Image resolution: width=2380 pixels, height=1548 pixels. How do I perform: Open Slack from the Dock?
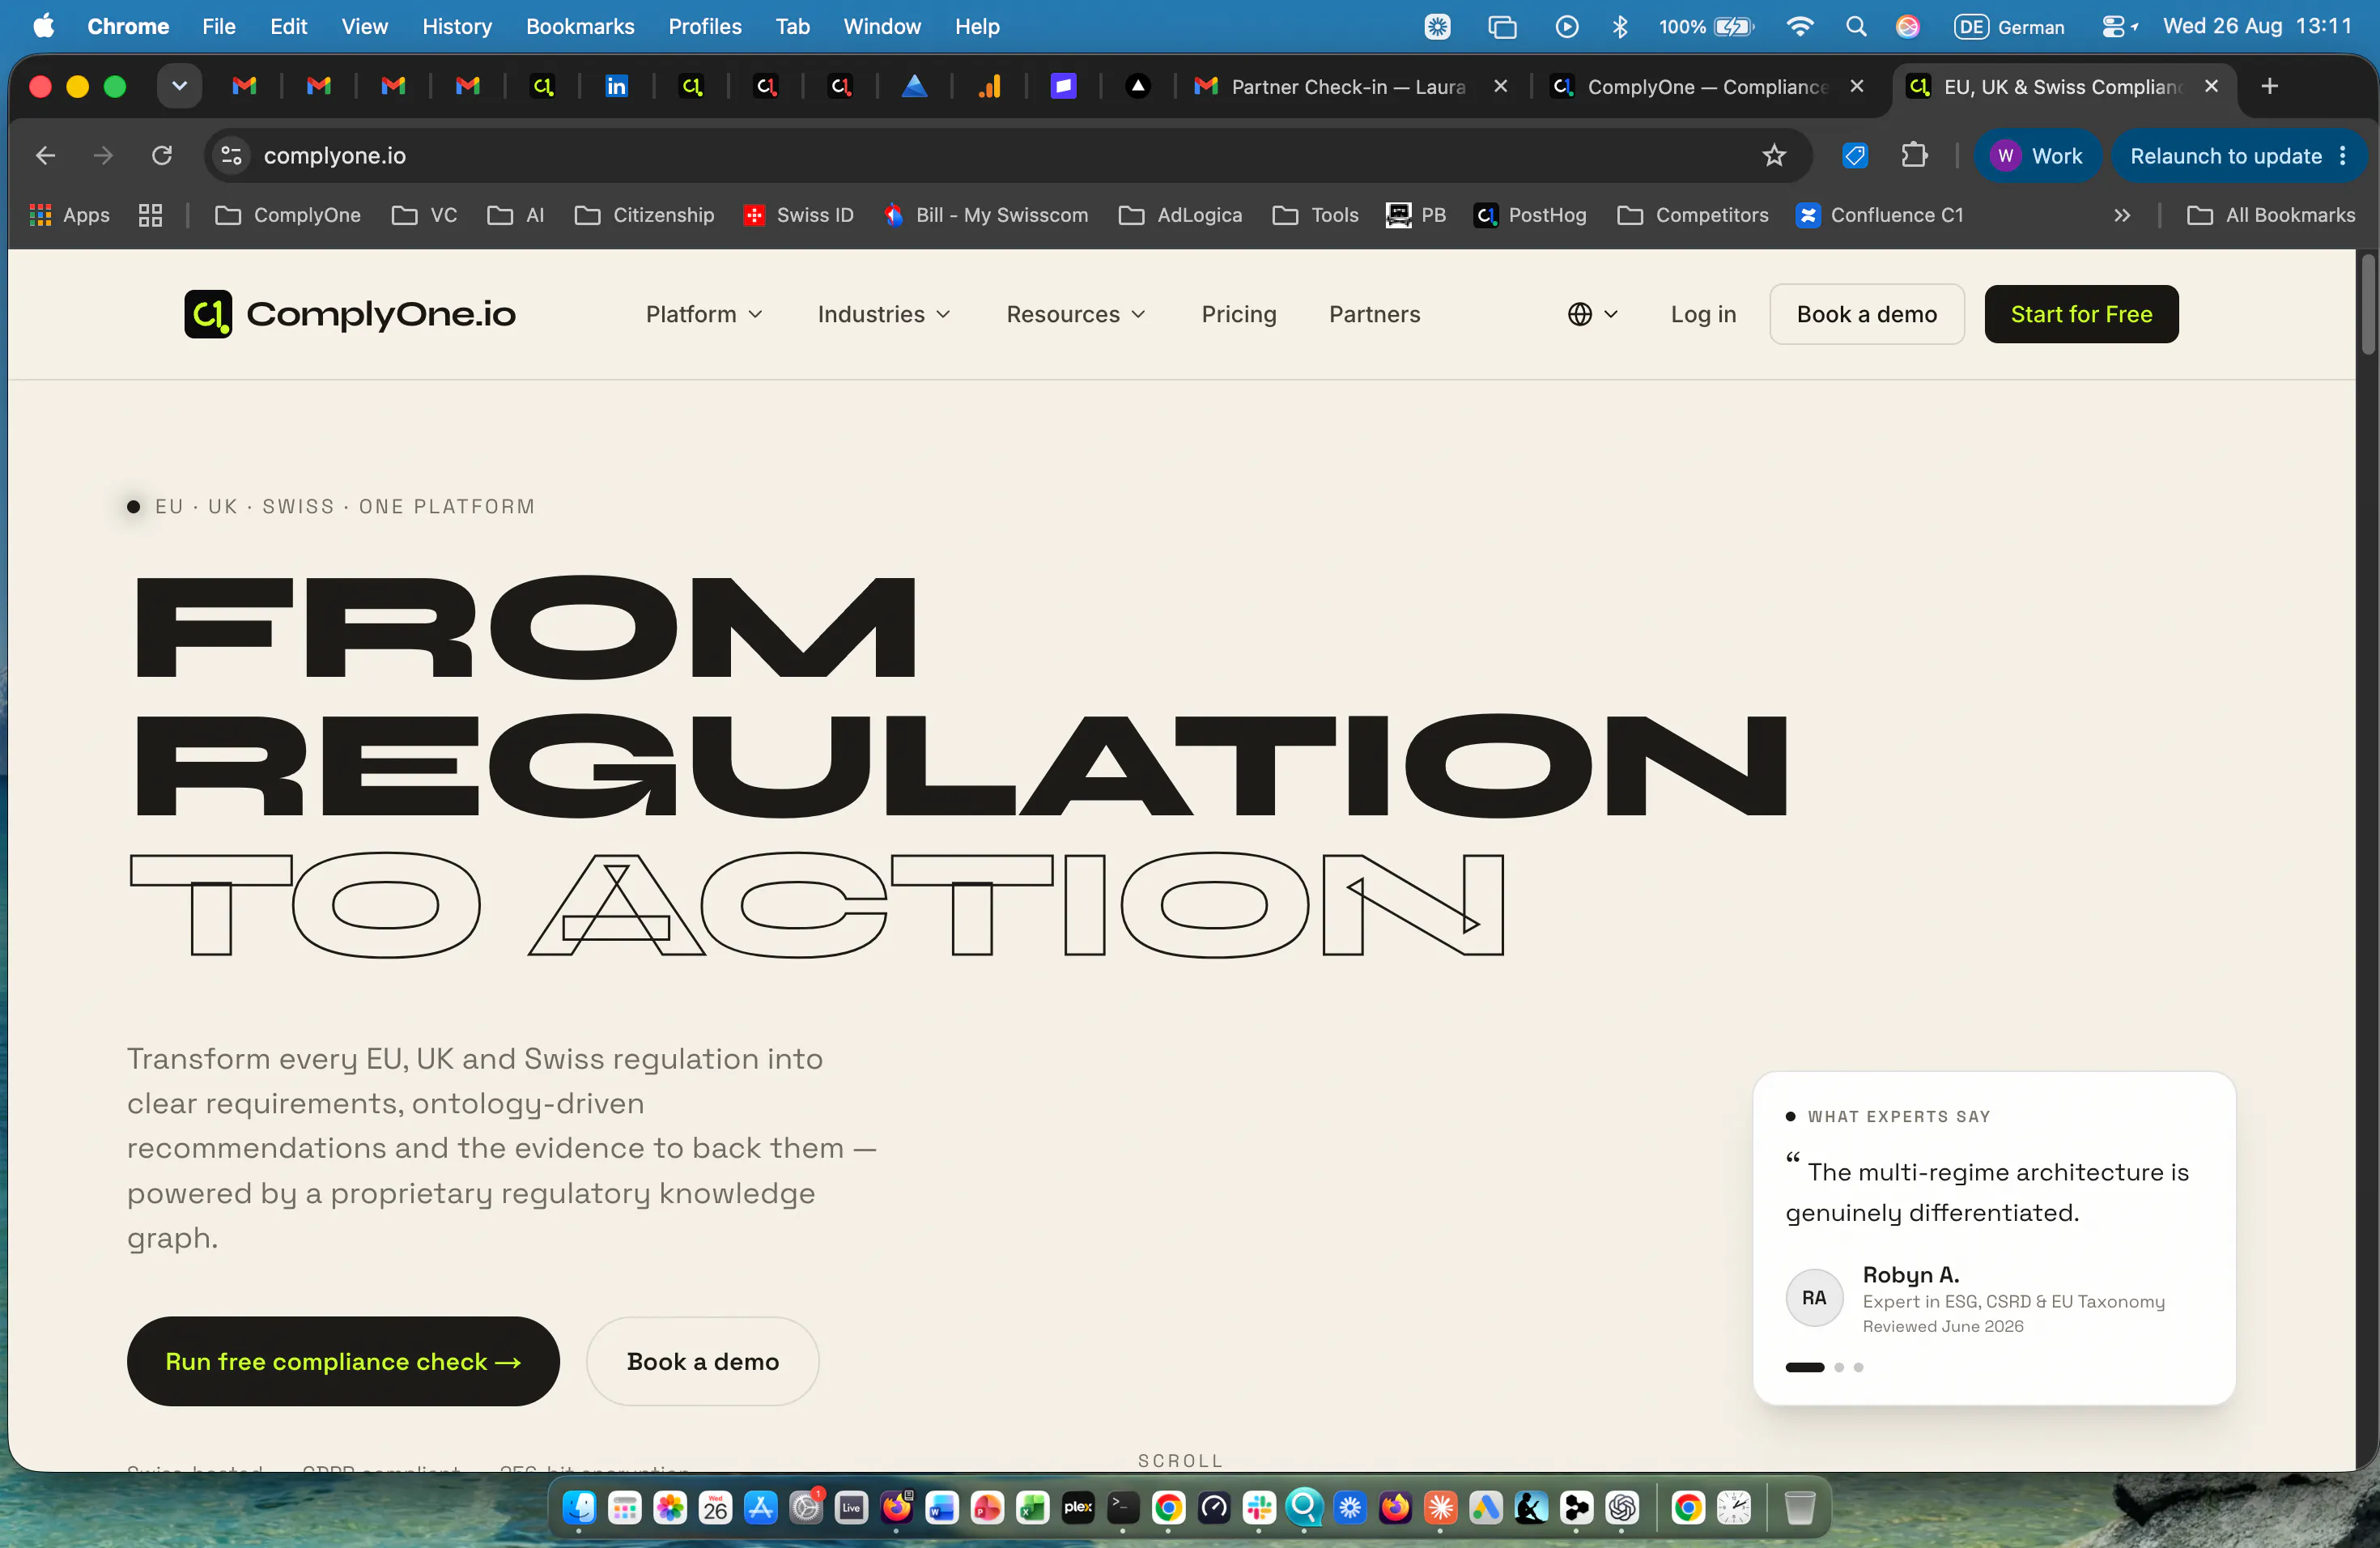click(x=1259, y=1507)
